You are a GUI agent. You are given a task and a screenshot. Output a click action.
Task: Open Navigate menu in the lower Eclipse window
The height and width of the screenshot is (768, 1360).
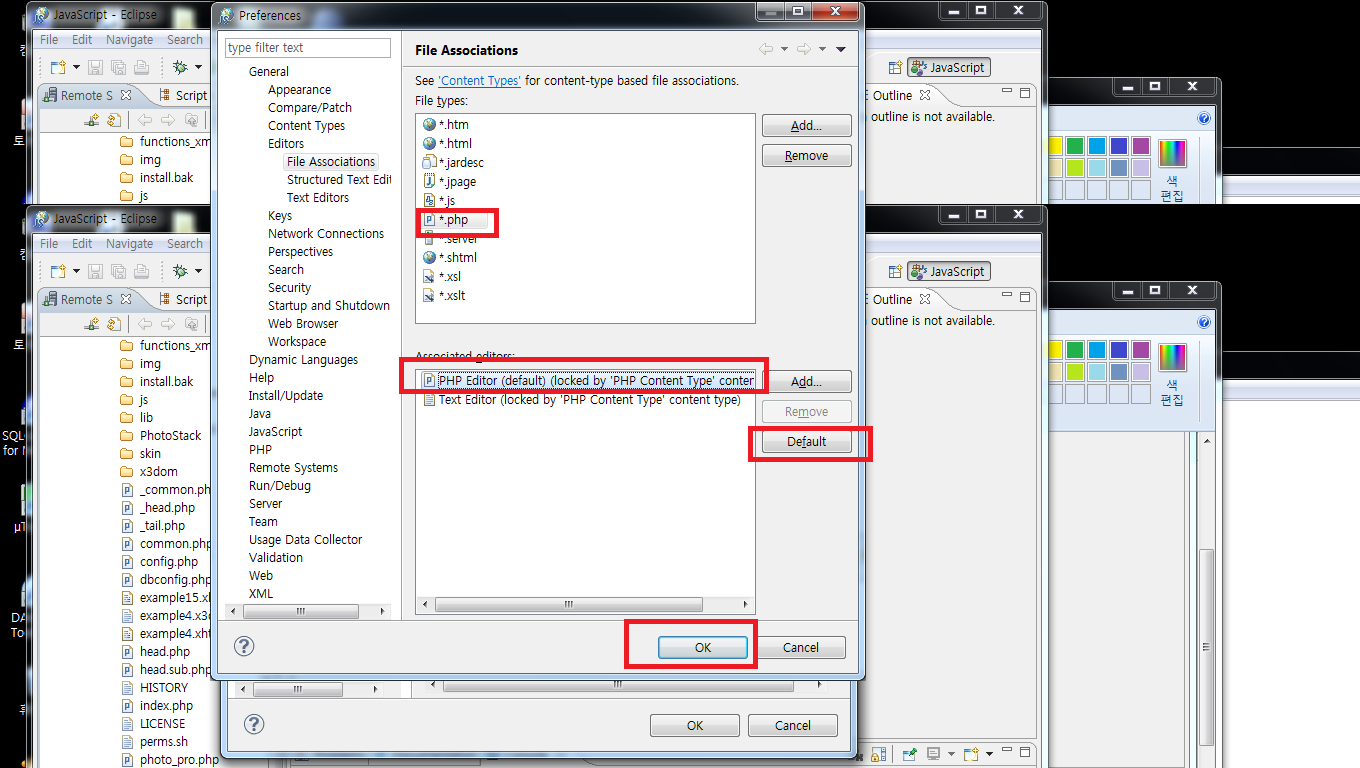(130, 244)
